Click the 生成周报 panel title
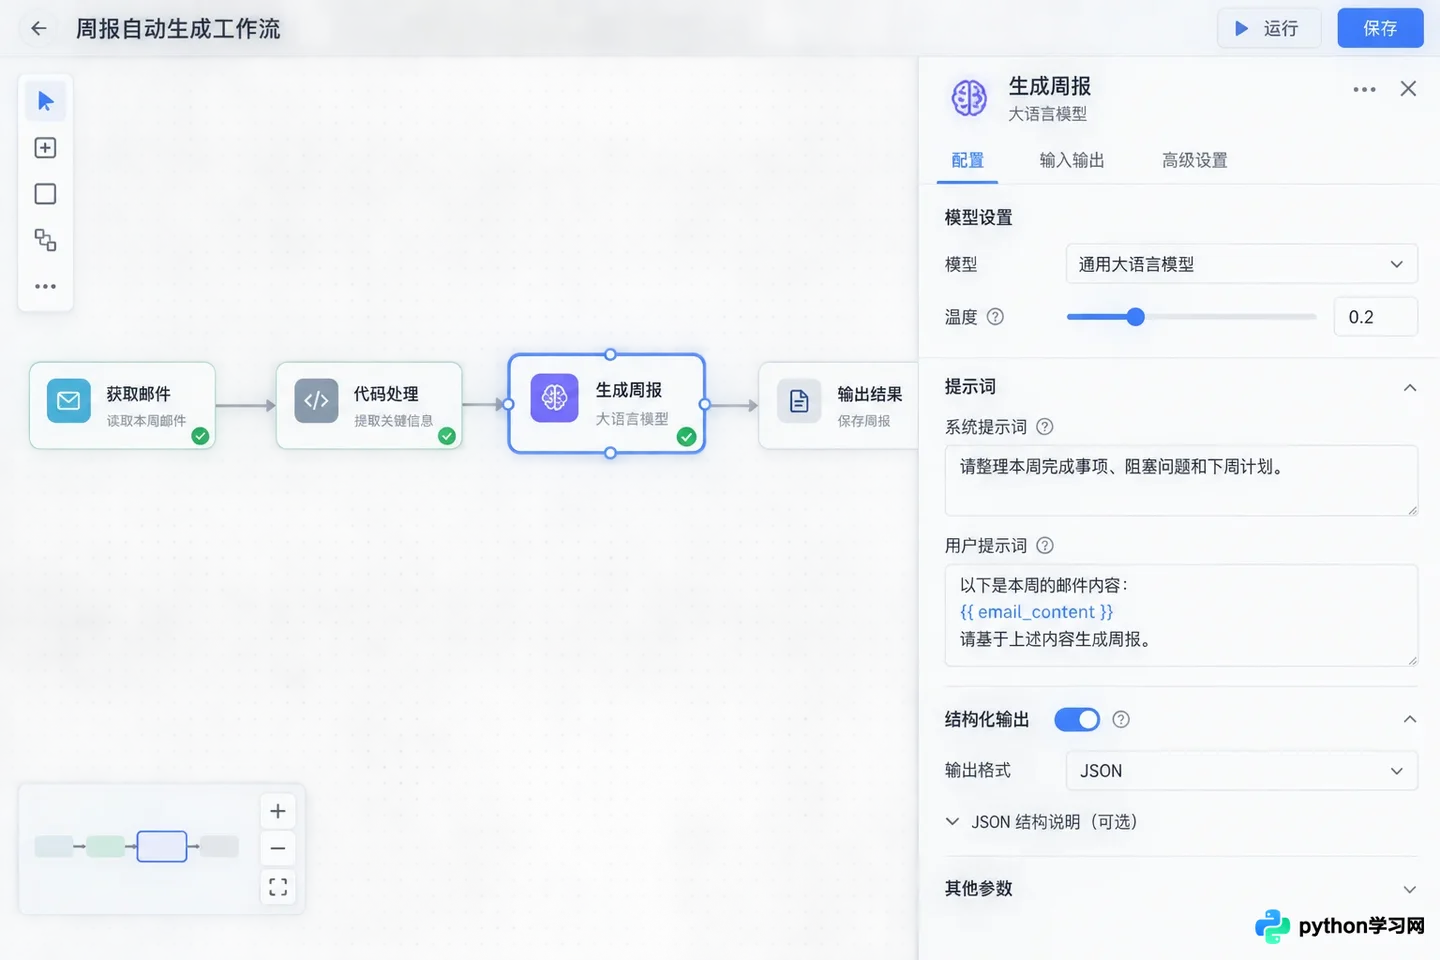Viewport: 1440px width, 960px height. [x=1049, y=86]
